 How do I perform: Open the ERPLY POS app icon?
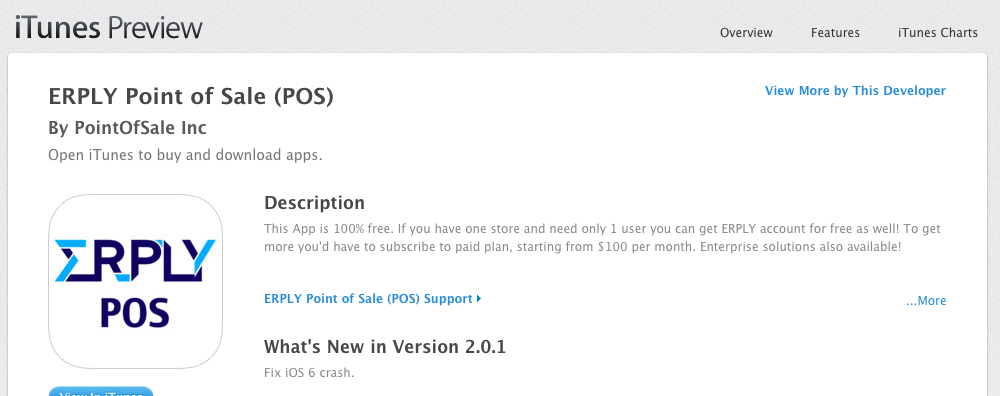coord(135,281)
